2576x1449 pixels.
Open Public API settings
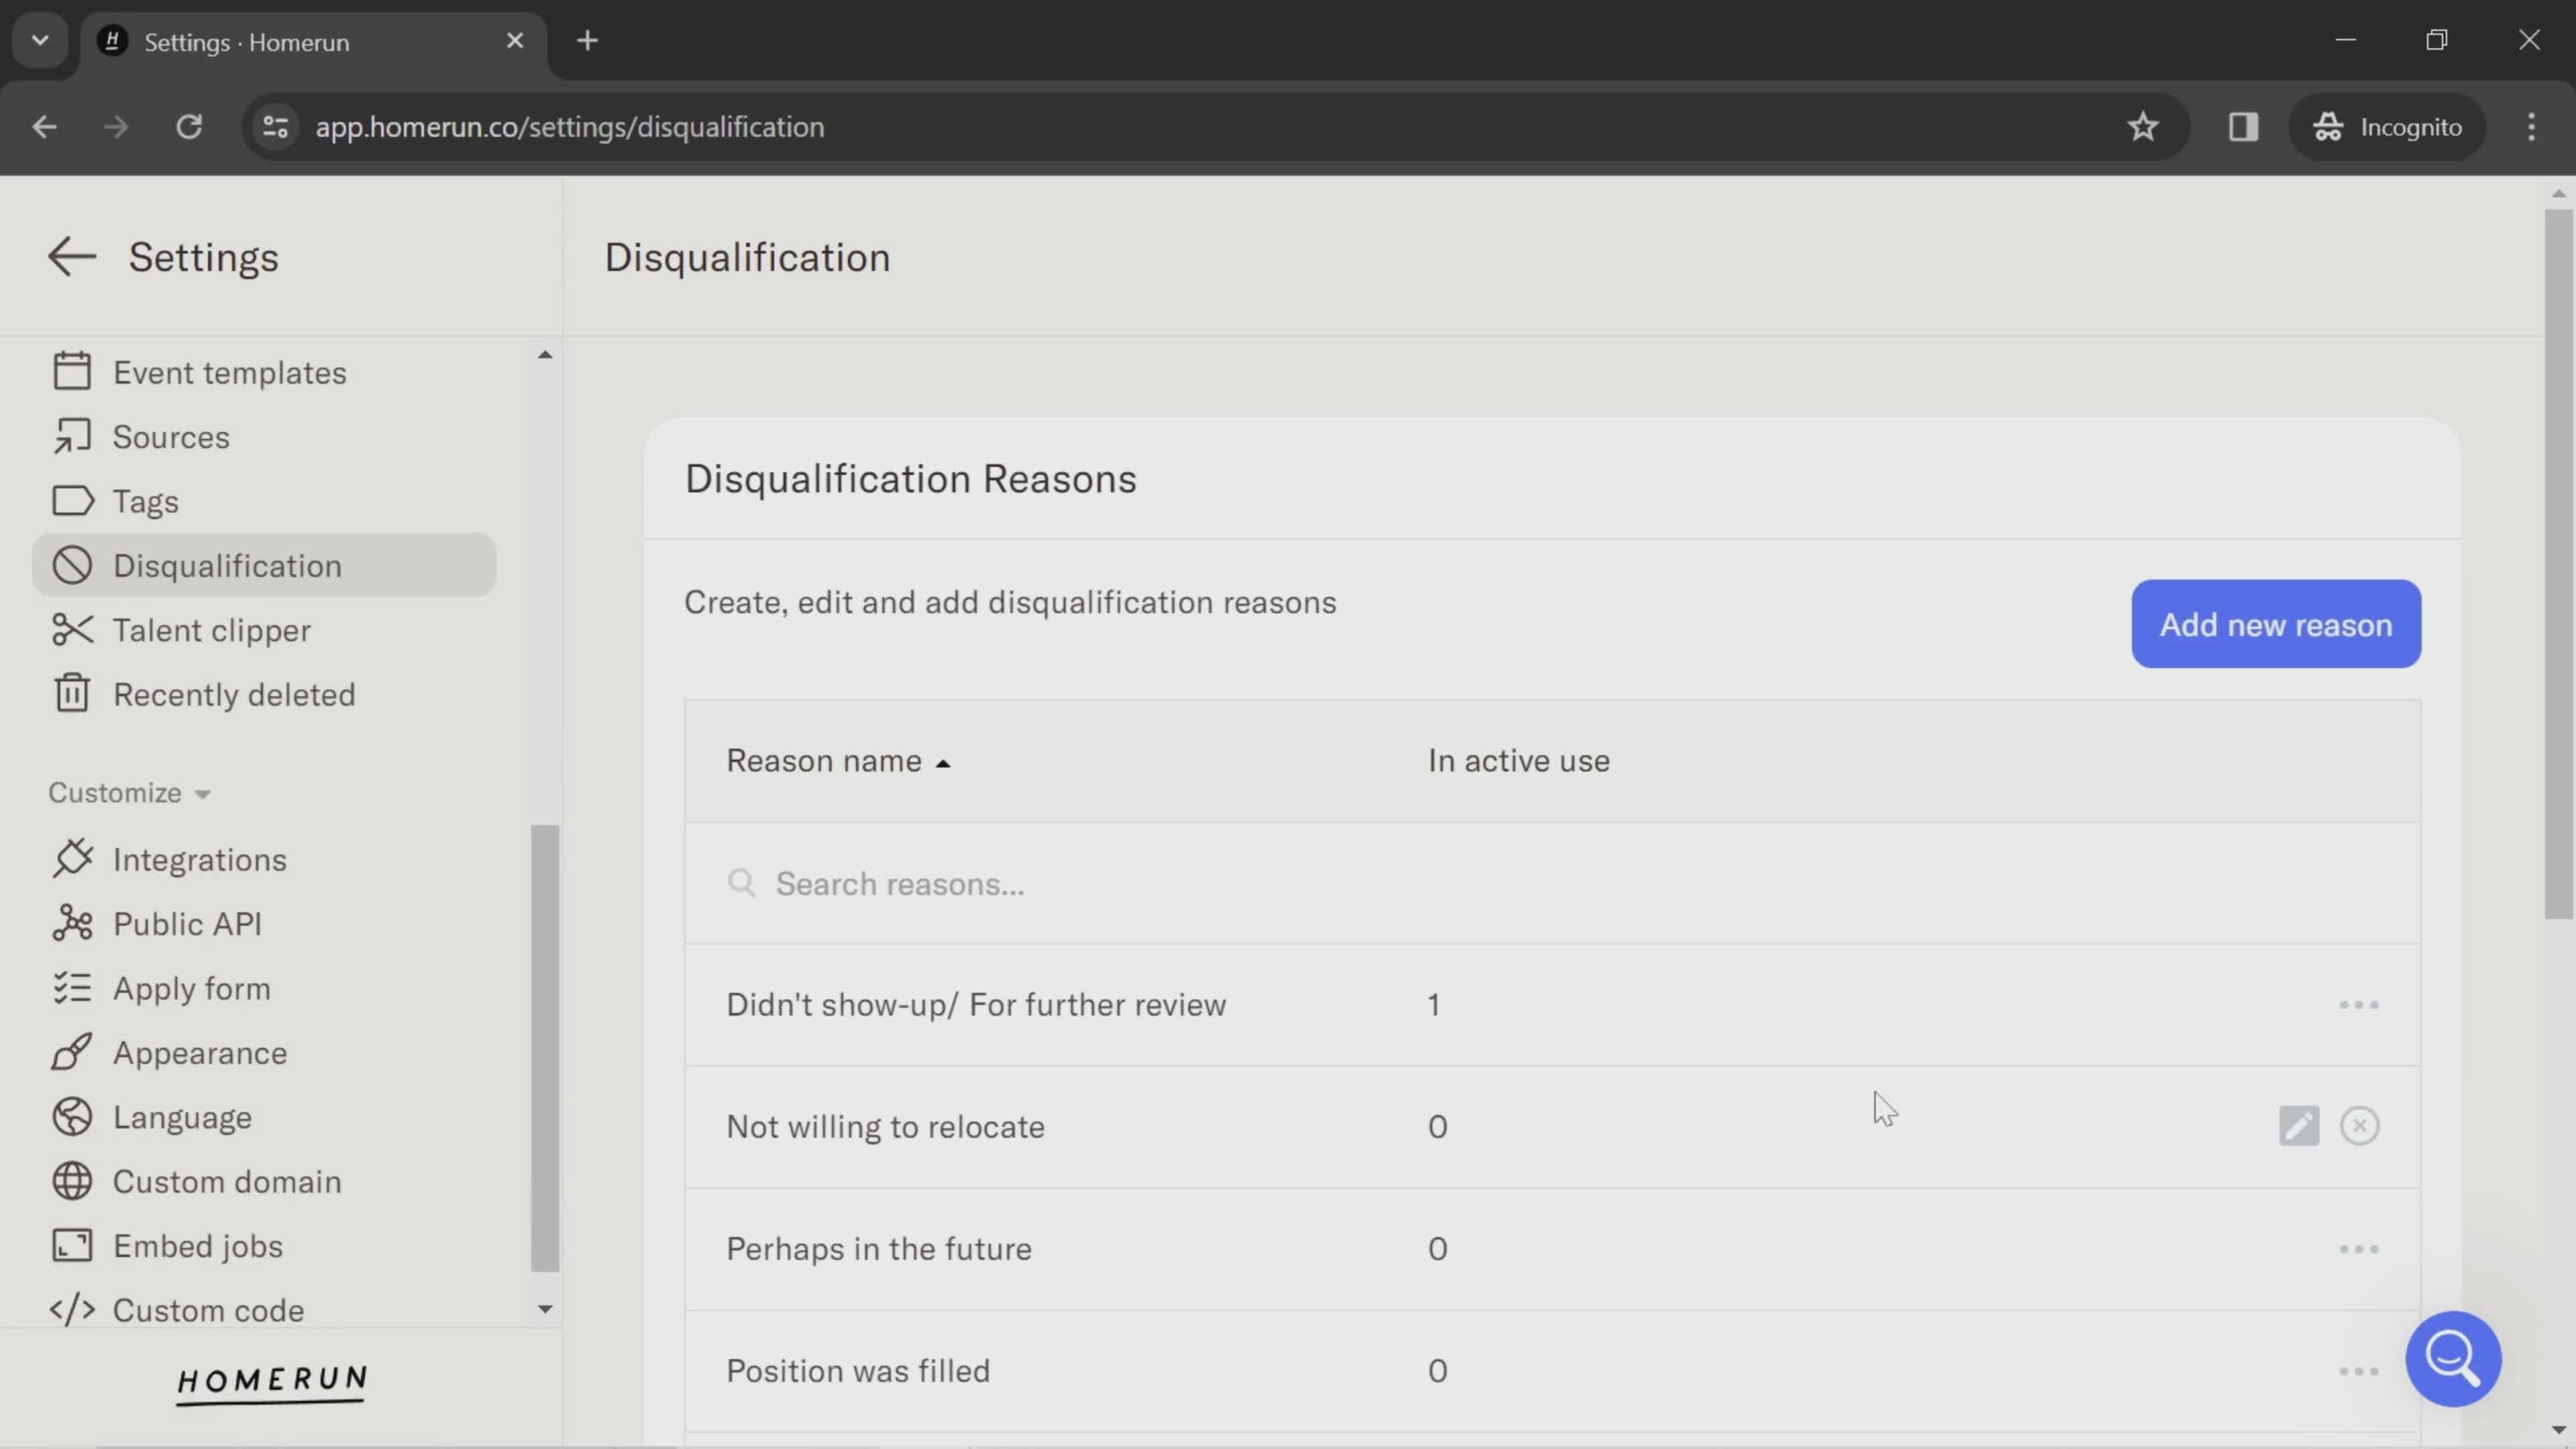pyautogui.click(x=188, y=924)
